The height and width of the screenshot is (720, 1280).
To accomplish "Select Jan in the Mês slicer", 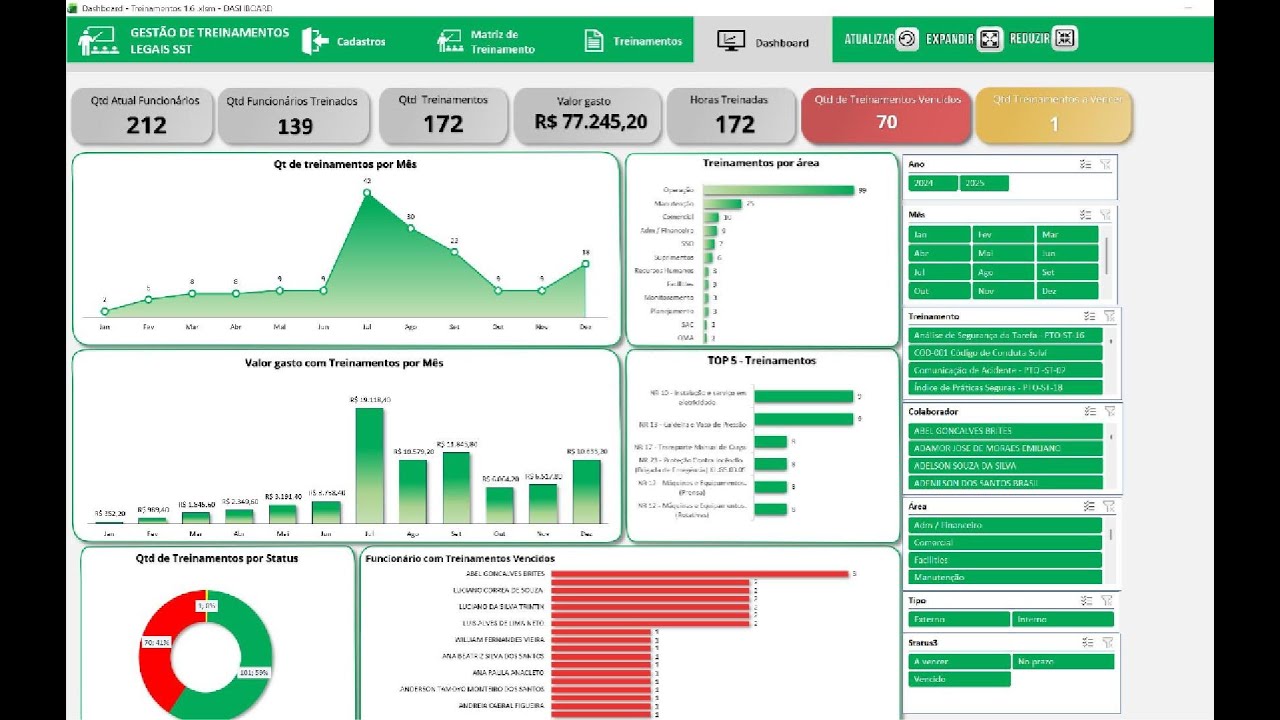I will [939, 234].
